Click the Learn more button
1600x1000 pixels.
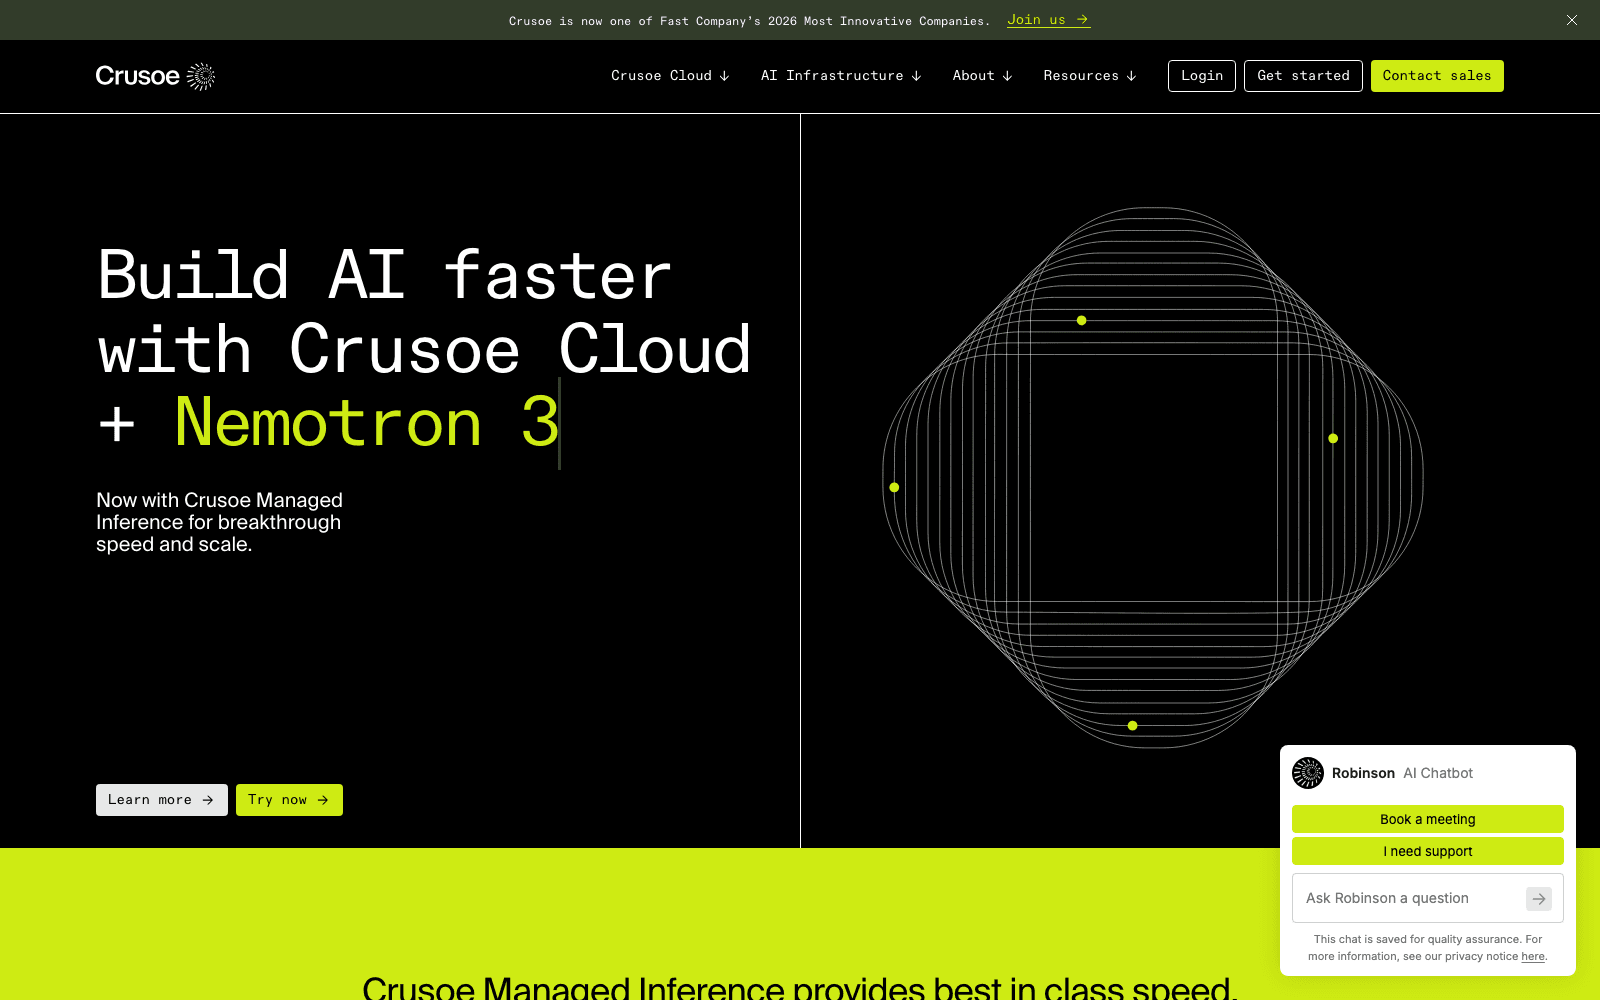pyautogui.click(x=162, y=800)
